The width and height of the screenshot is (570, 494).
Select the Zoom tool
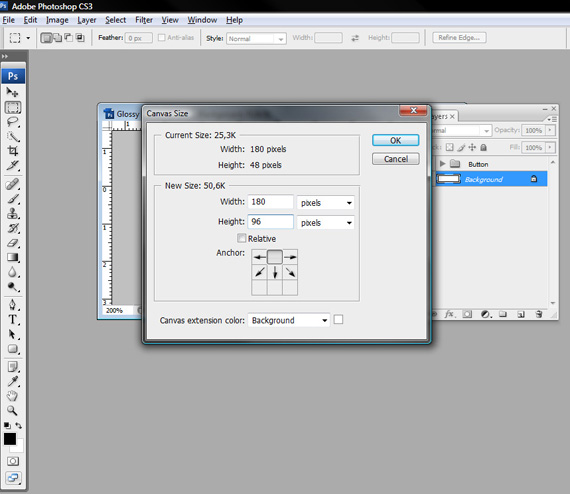pos(13,410)
